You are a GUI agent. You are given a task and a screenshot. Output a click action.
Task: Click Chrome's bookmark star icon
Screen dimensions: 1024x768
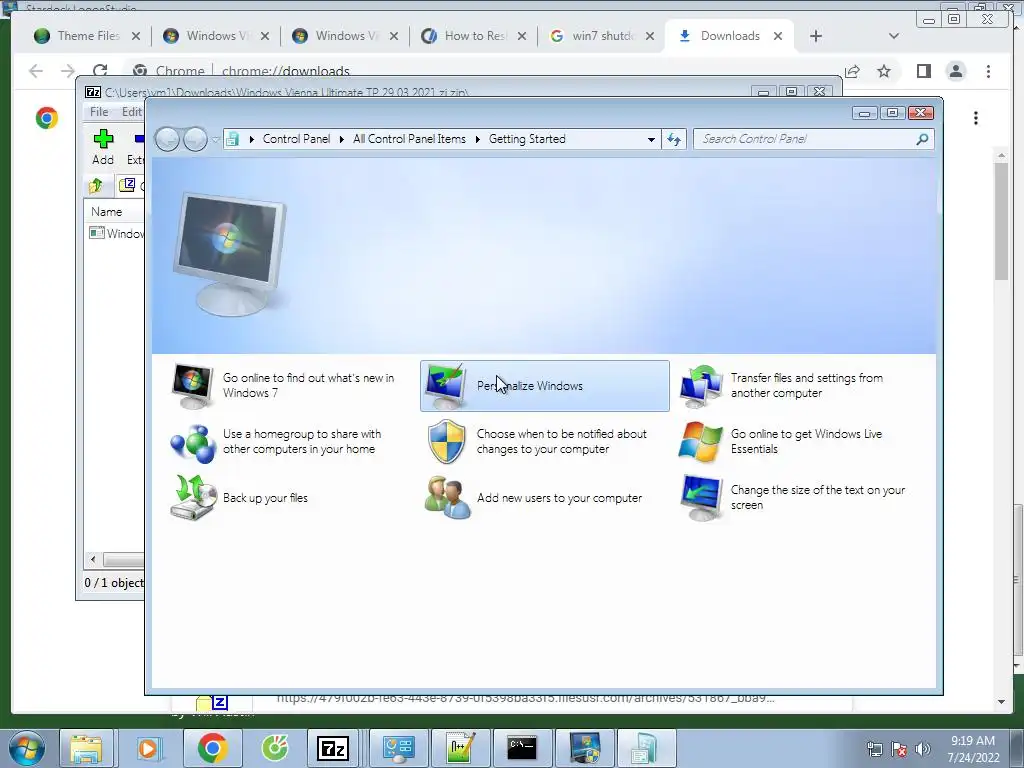click(x=884, y=71)
